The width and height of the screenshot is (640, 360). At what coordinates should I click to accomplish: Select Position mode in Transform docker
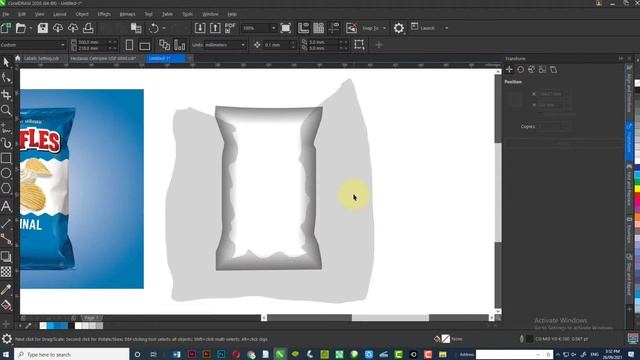click(509, 69)
